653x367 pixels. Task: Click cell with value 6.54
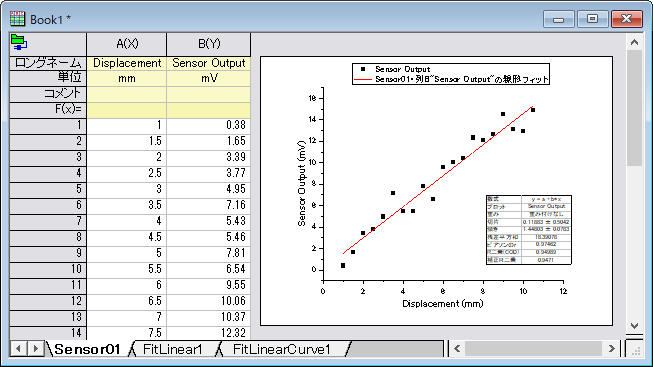pos(209,269)
